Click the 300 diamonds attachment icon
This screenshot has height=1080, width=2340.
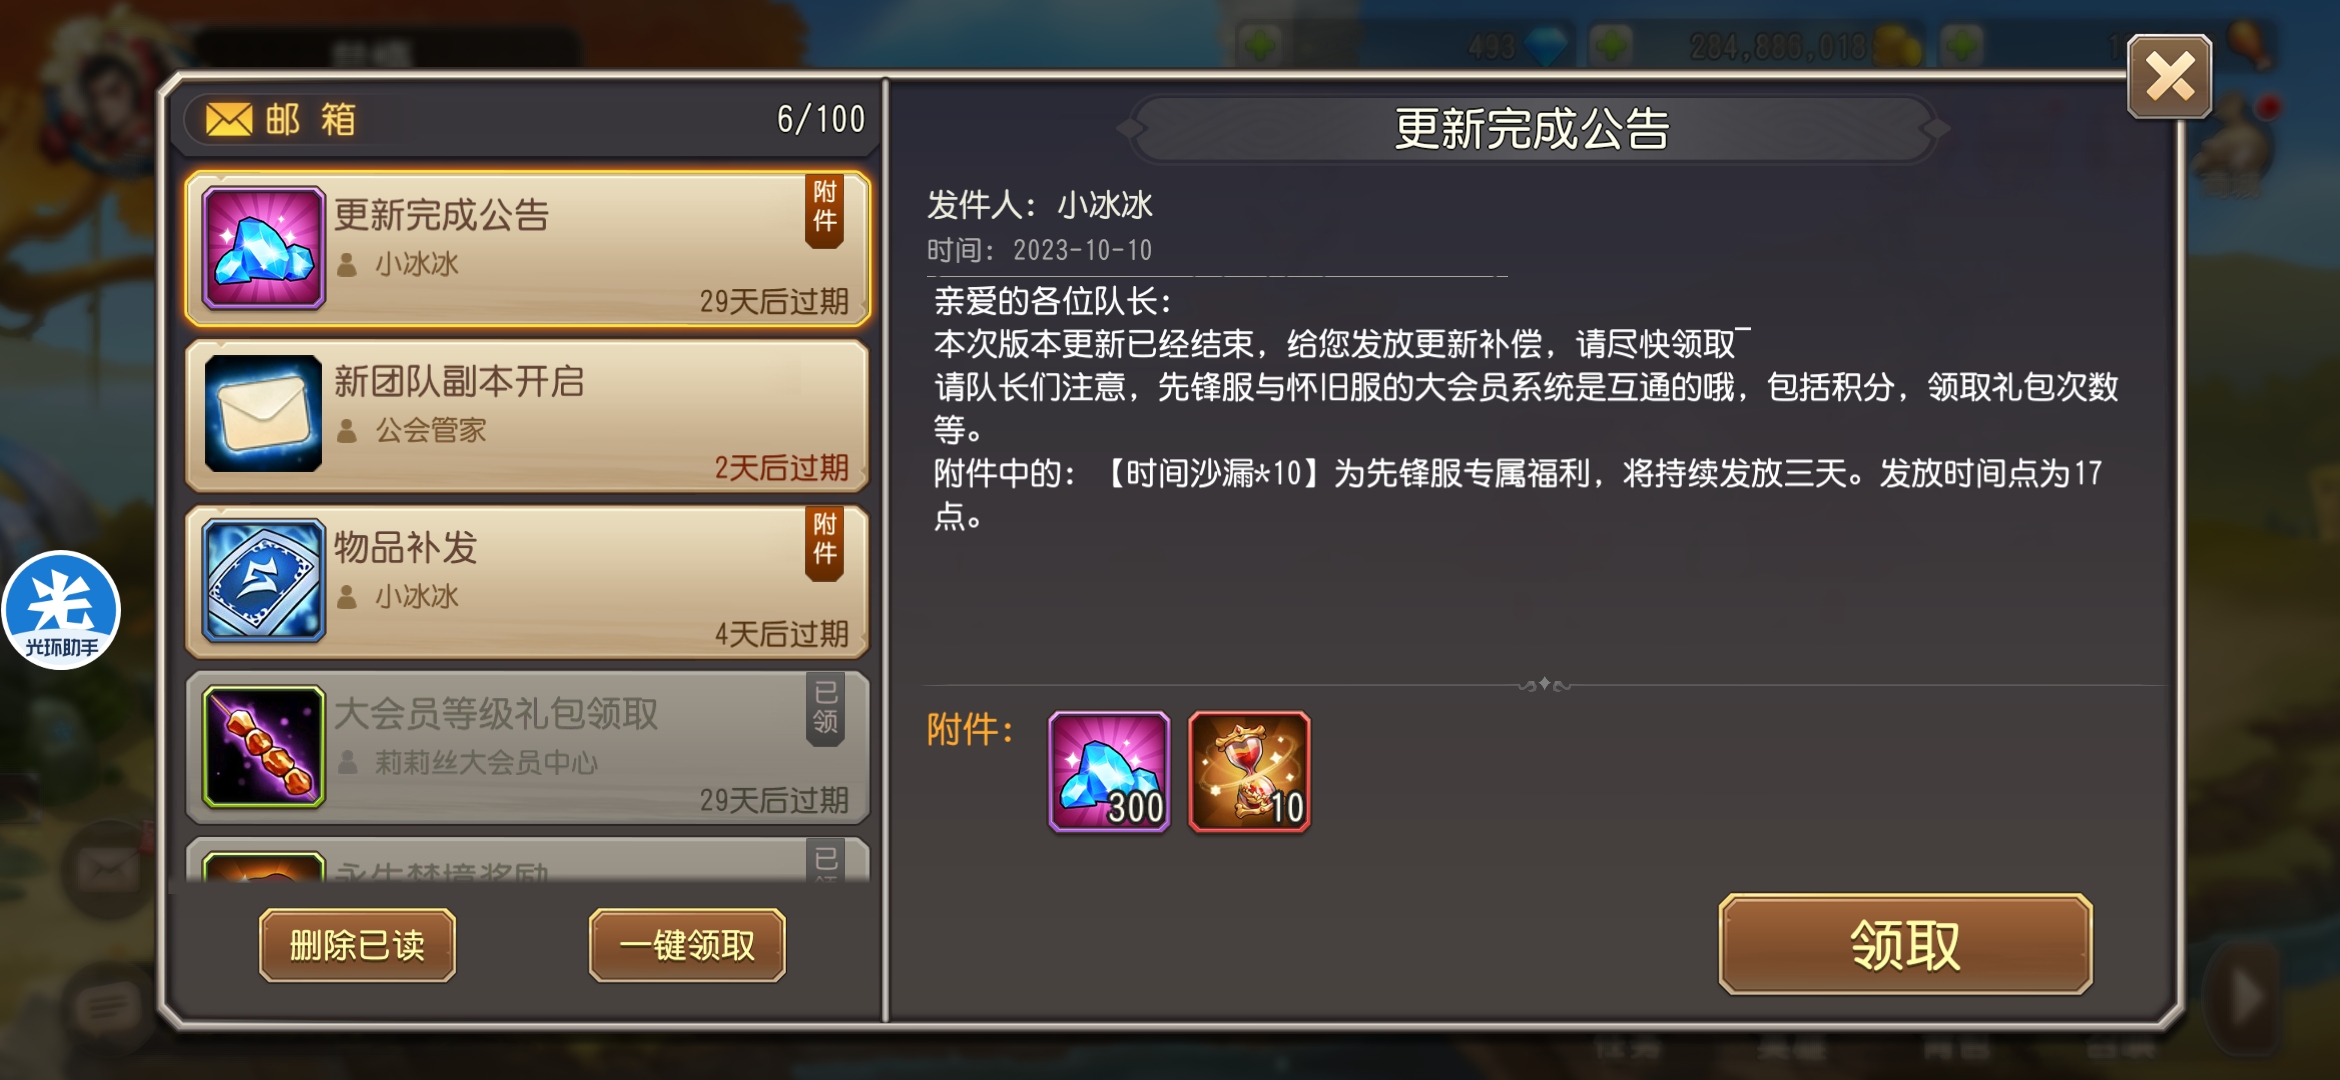(x=1109, y=771)
